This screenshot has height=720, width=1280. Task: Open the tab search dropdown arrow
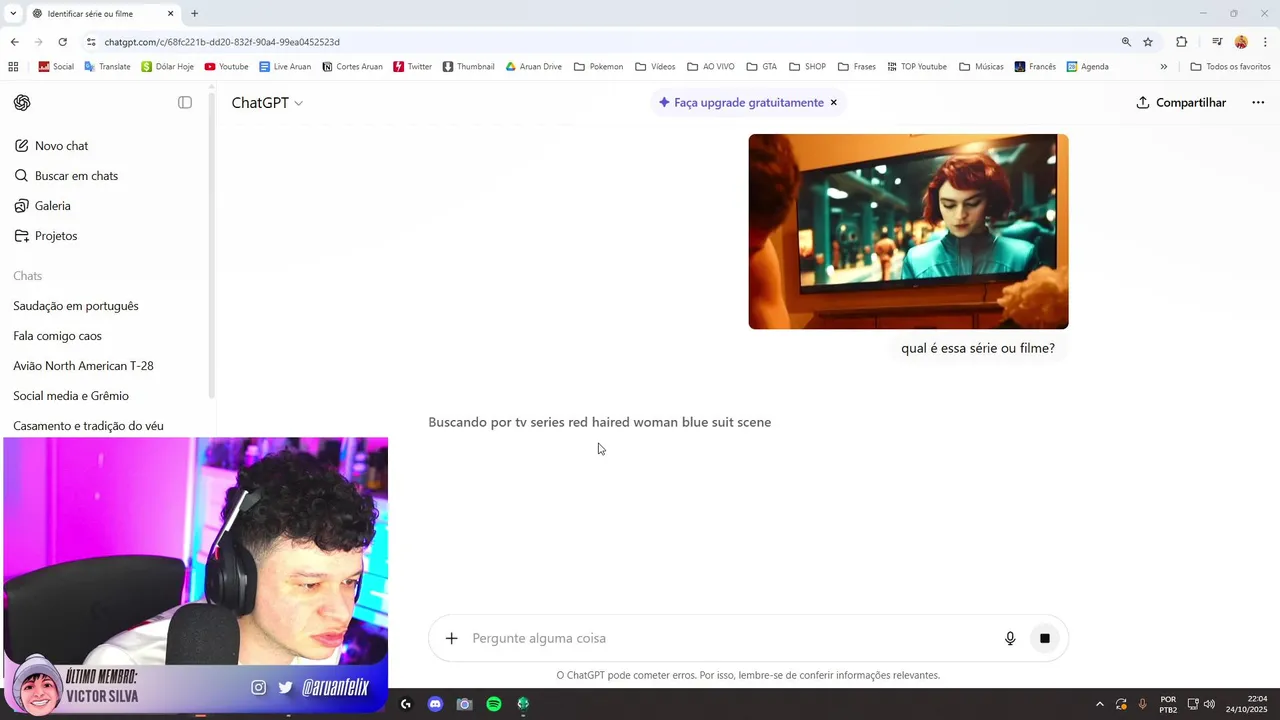12,14
